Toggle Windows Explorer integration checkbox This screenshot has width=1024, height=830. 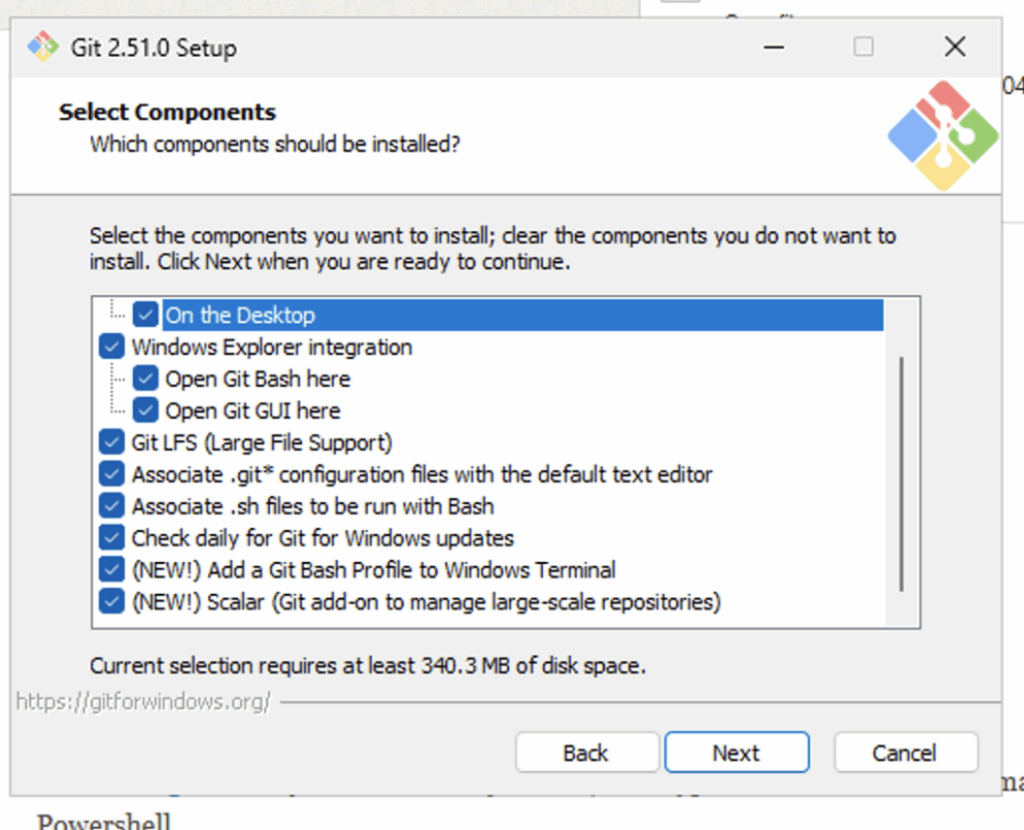(112, 347)
